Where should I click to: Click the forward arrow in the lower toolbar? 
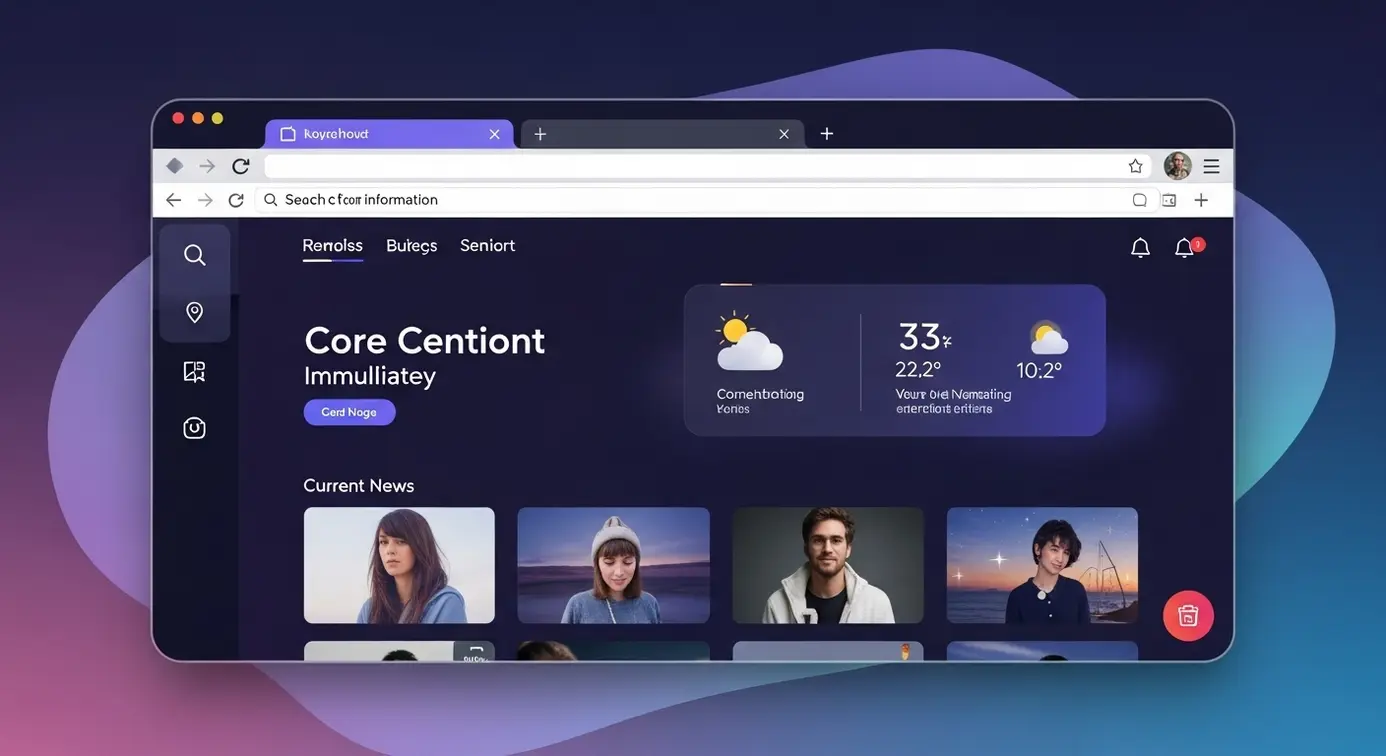pos(205,200)
